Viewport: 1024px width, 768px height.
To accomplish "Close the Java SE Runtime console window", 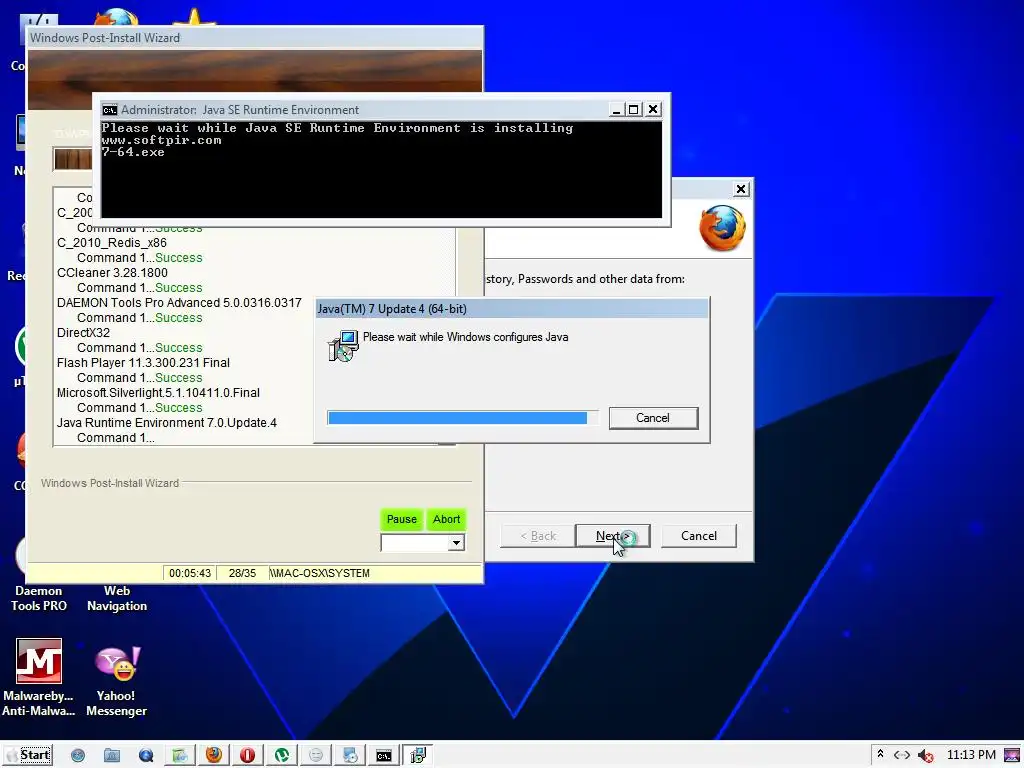I will 653,110.
